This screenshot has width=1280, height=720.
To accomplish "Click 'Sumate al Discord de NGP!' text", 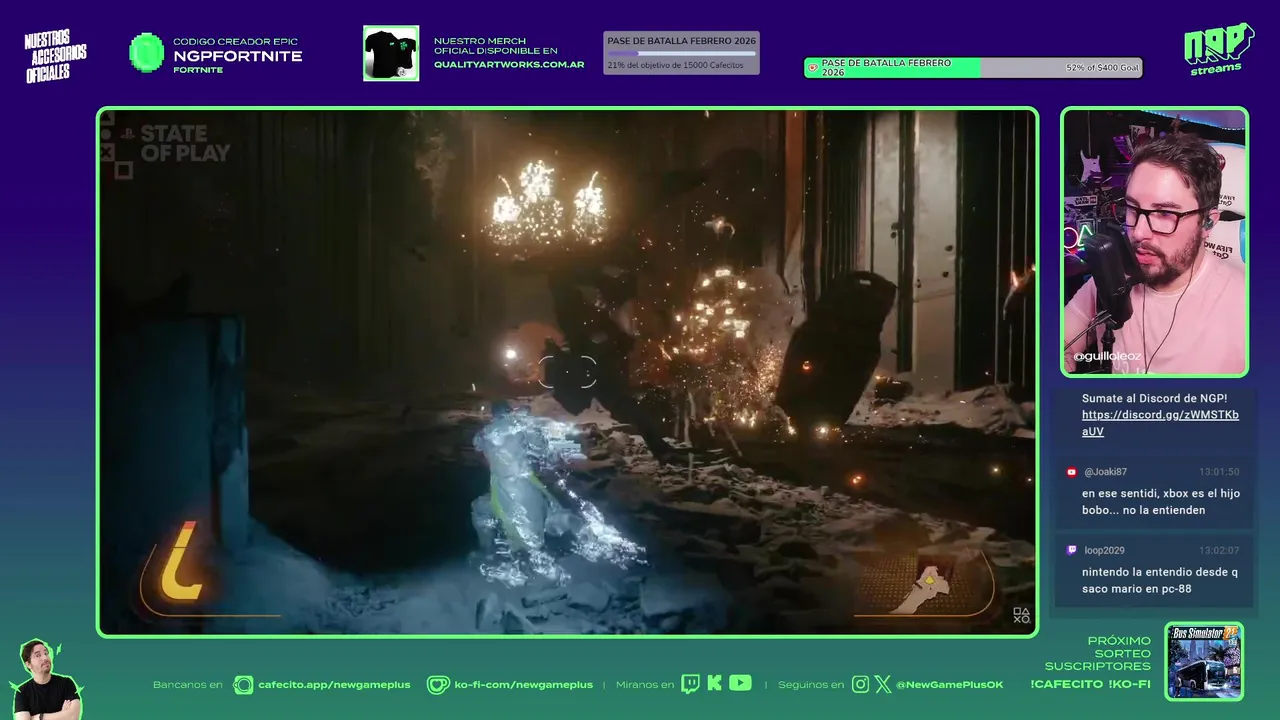I will pyautogui.click(x=1154, y=398).
